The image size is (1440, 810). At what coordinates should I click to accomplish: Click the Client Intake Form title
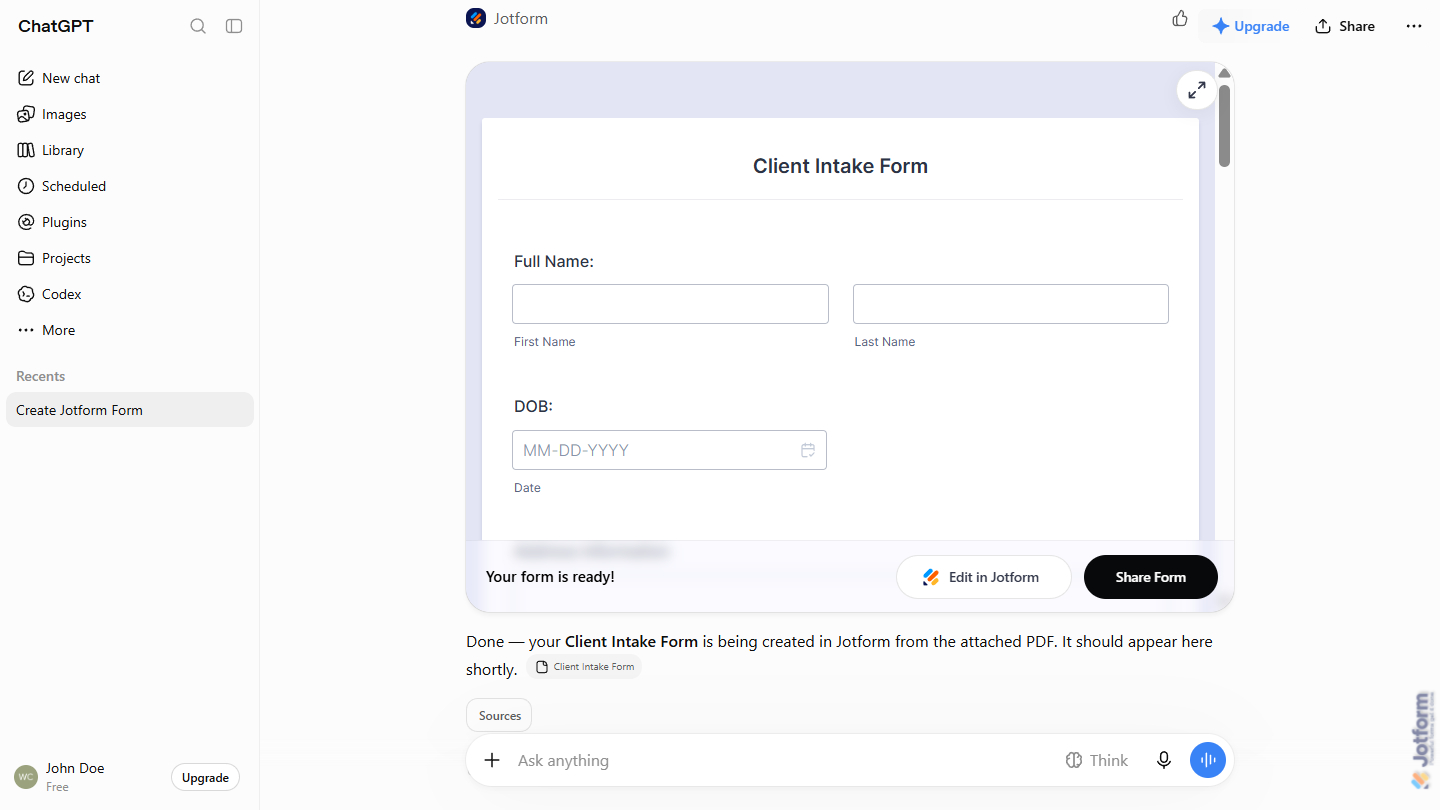click(840, 166)
